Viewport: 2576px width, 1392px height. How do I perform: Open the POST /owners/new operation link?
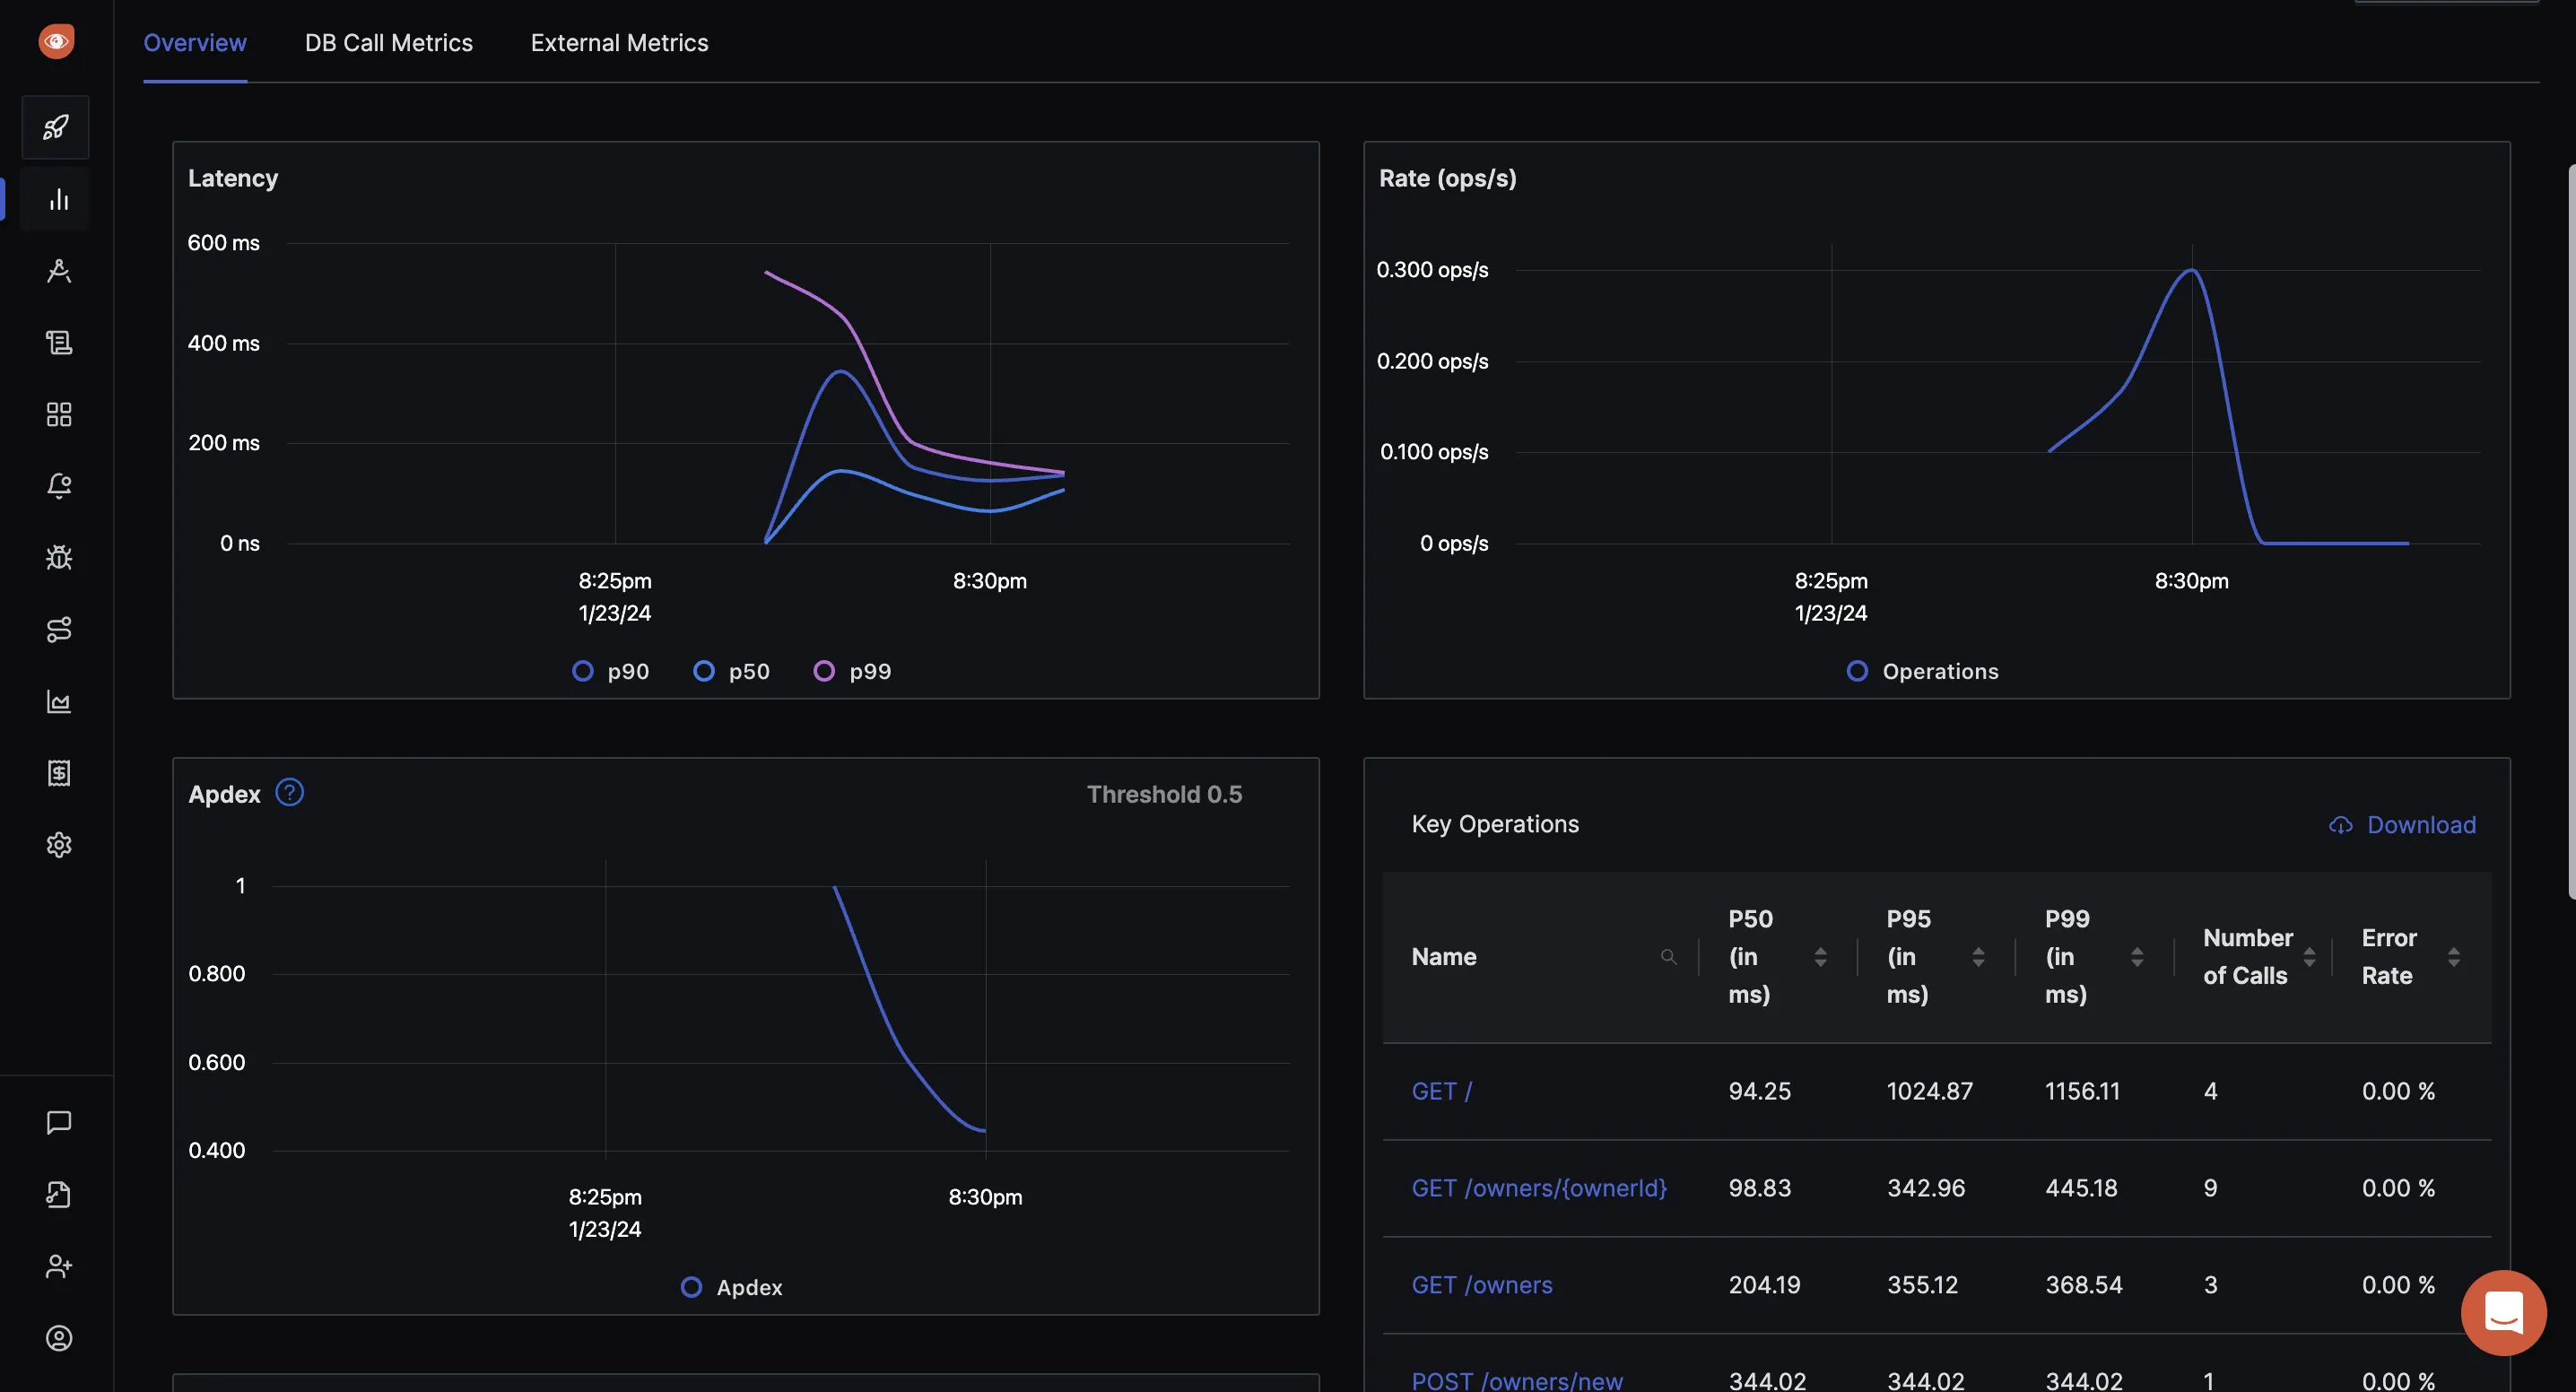pyautogui.click(x=1517, y=1380)
